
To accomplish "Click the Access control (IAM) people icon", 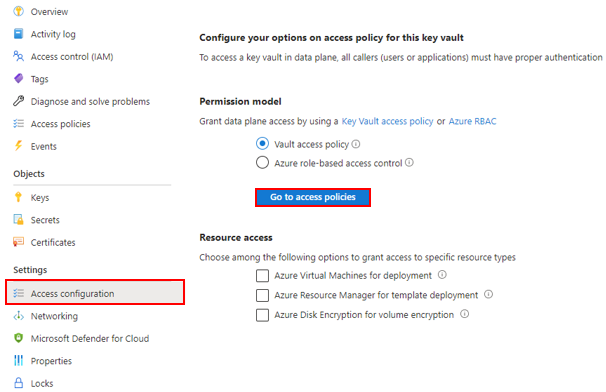I will tap(19, 56).
